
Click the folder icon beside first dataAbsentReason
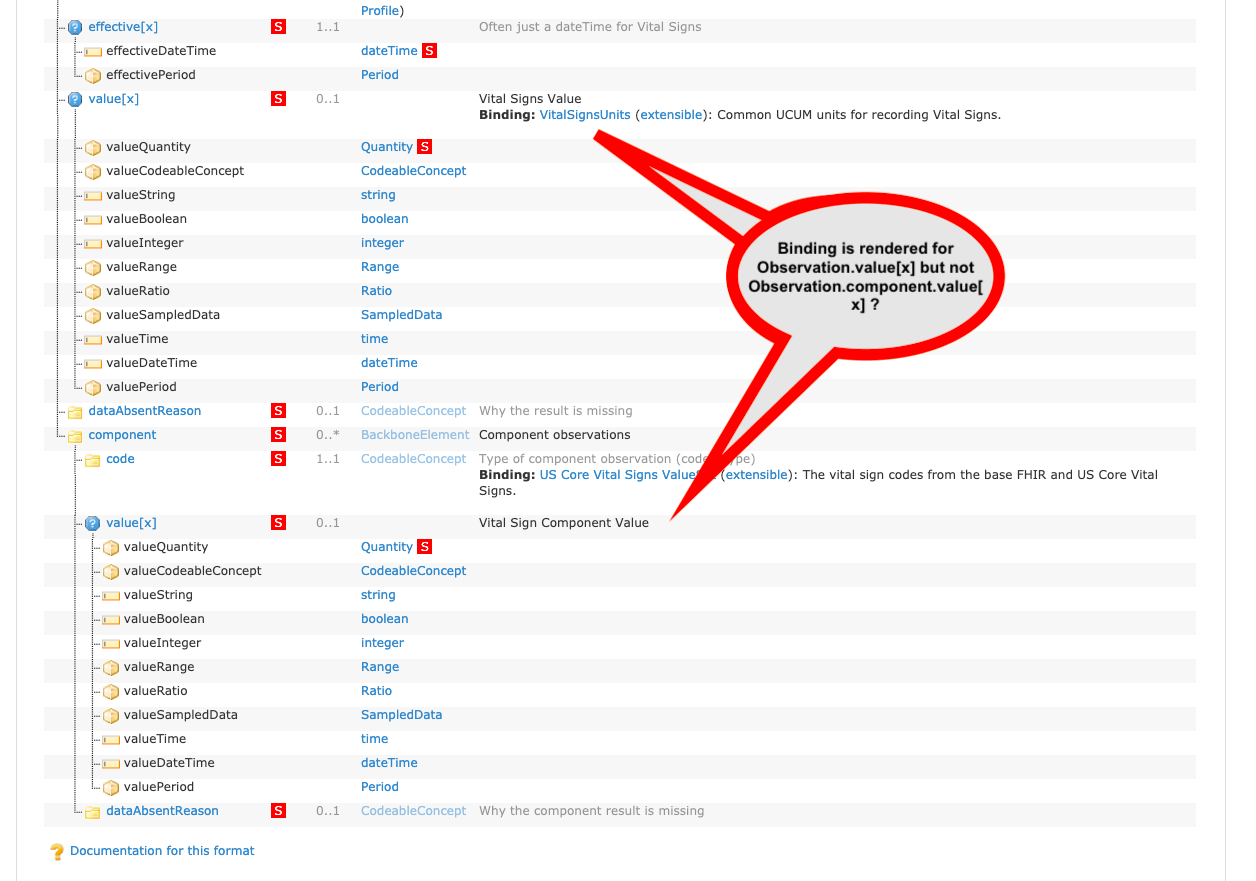click(75, 411)
